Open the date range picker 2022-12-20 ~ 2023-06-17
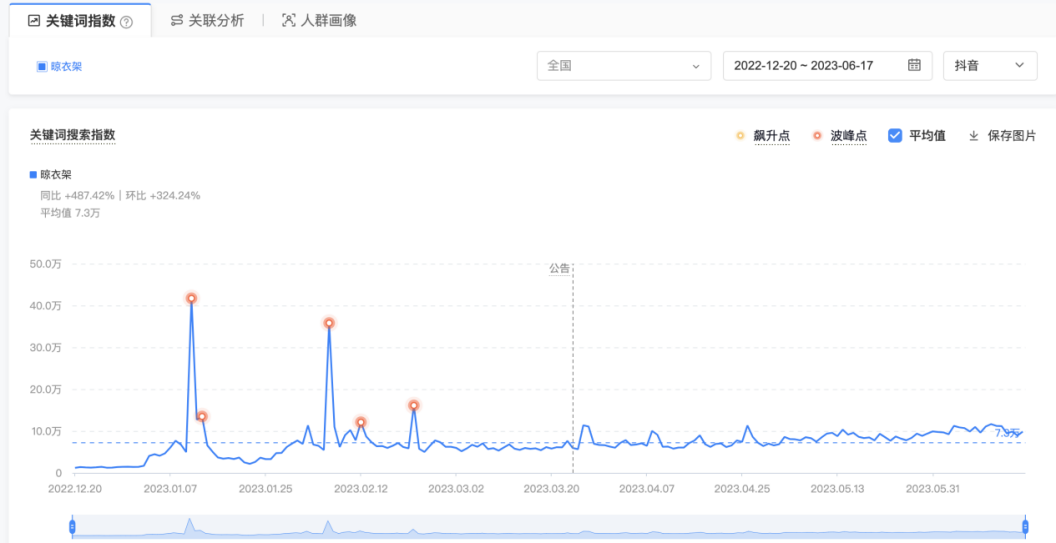 click(x=815, y=66)
